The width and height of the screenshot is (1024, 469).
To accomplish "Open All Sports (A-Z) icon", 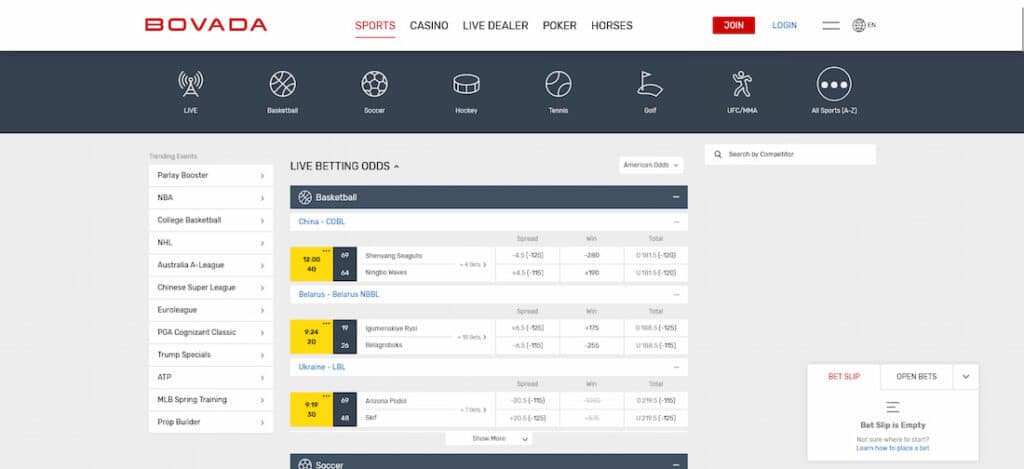I will tap(834, 84).
